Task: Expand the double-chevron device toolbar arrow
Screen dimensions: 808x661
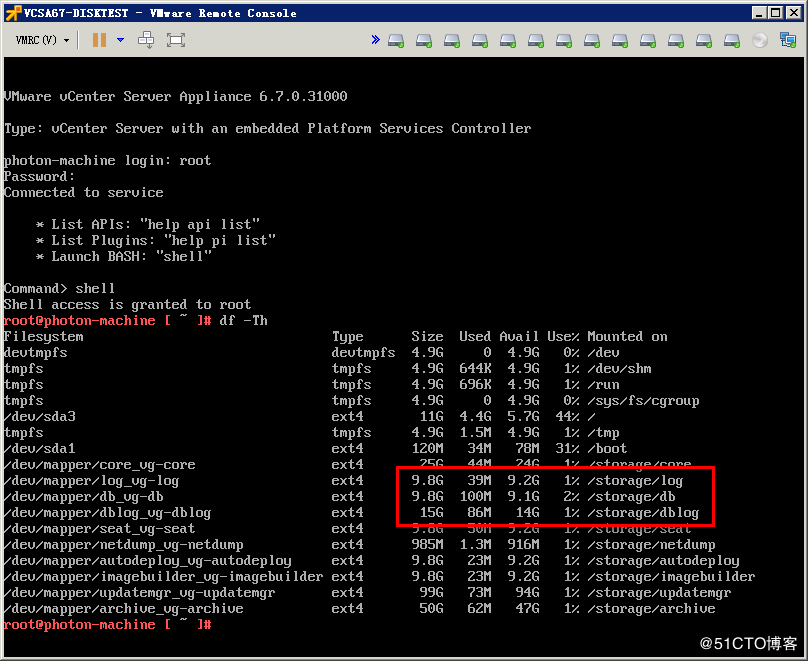Action: (375, 40)
